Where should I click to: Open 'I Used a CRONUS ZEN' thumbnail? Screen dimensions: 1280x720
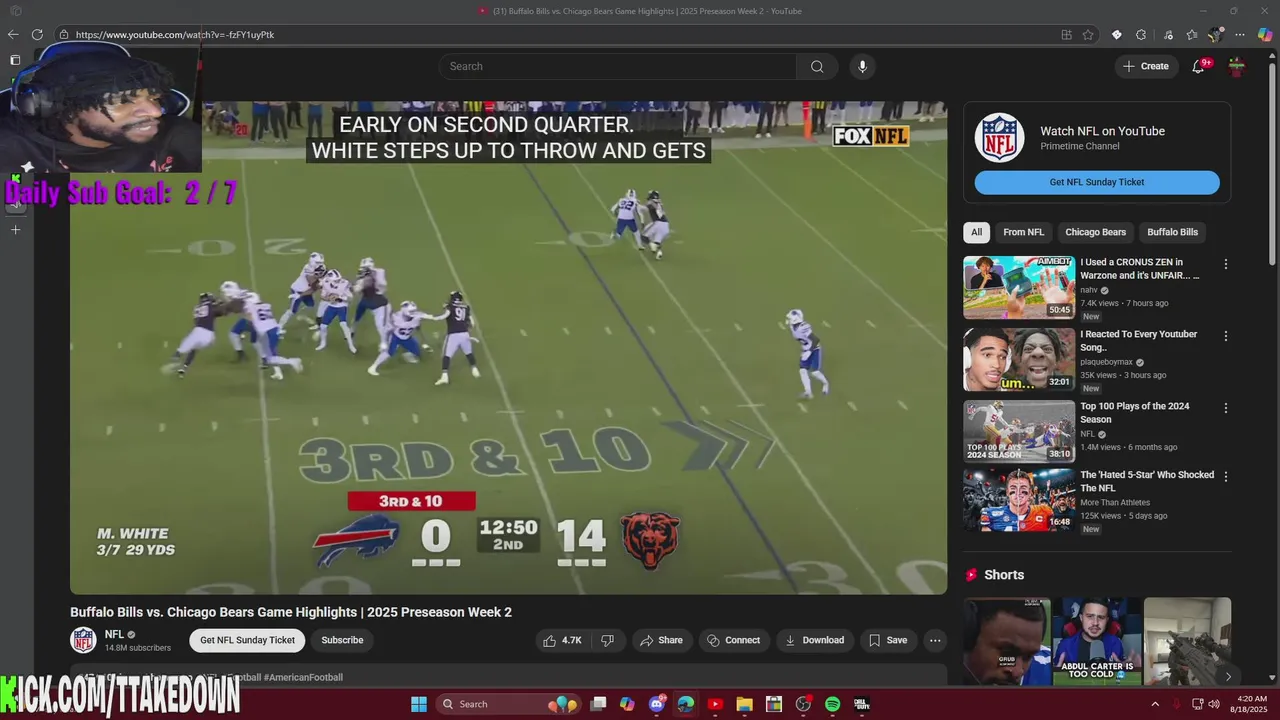click(1019, 287)
